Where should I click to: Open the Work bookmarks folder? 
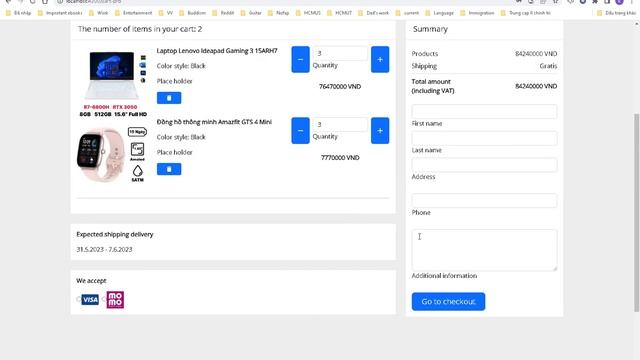[x=99, y=13]
